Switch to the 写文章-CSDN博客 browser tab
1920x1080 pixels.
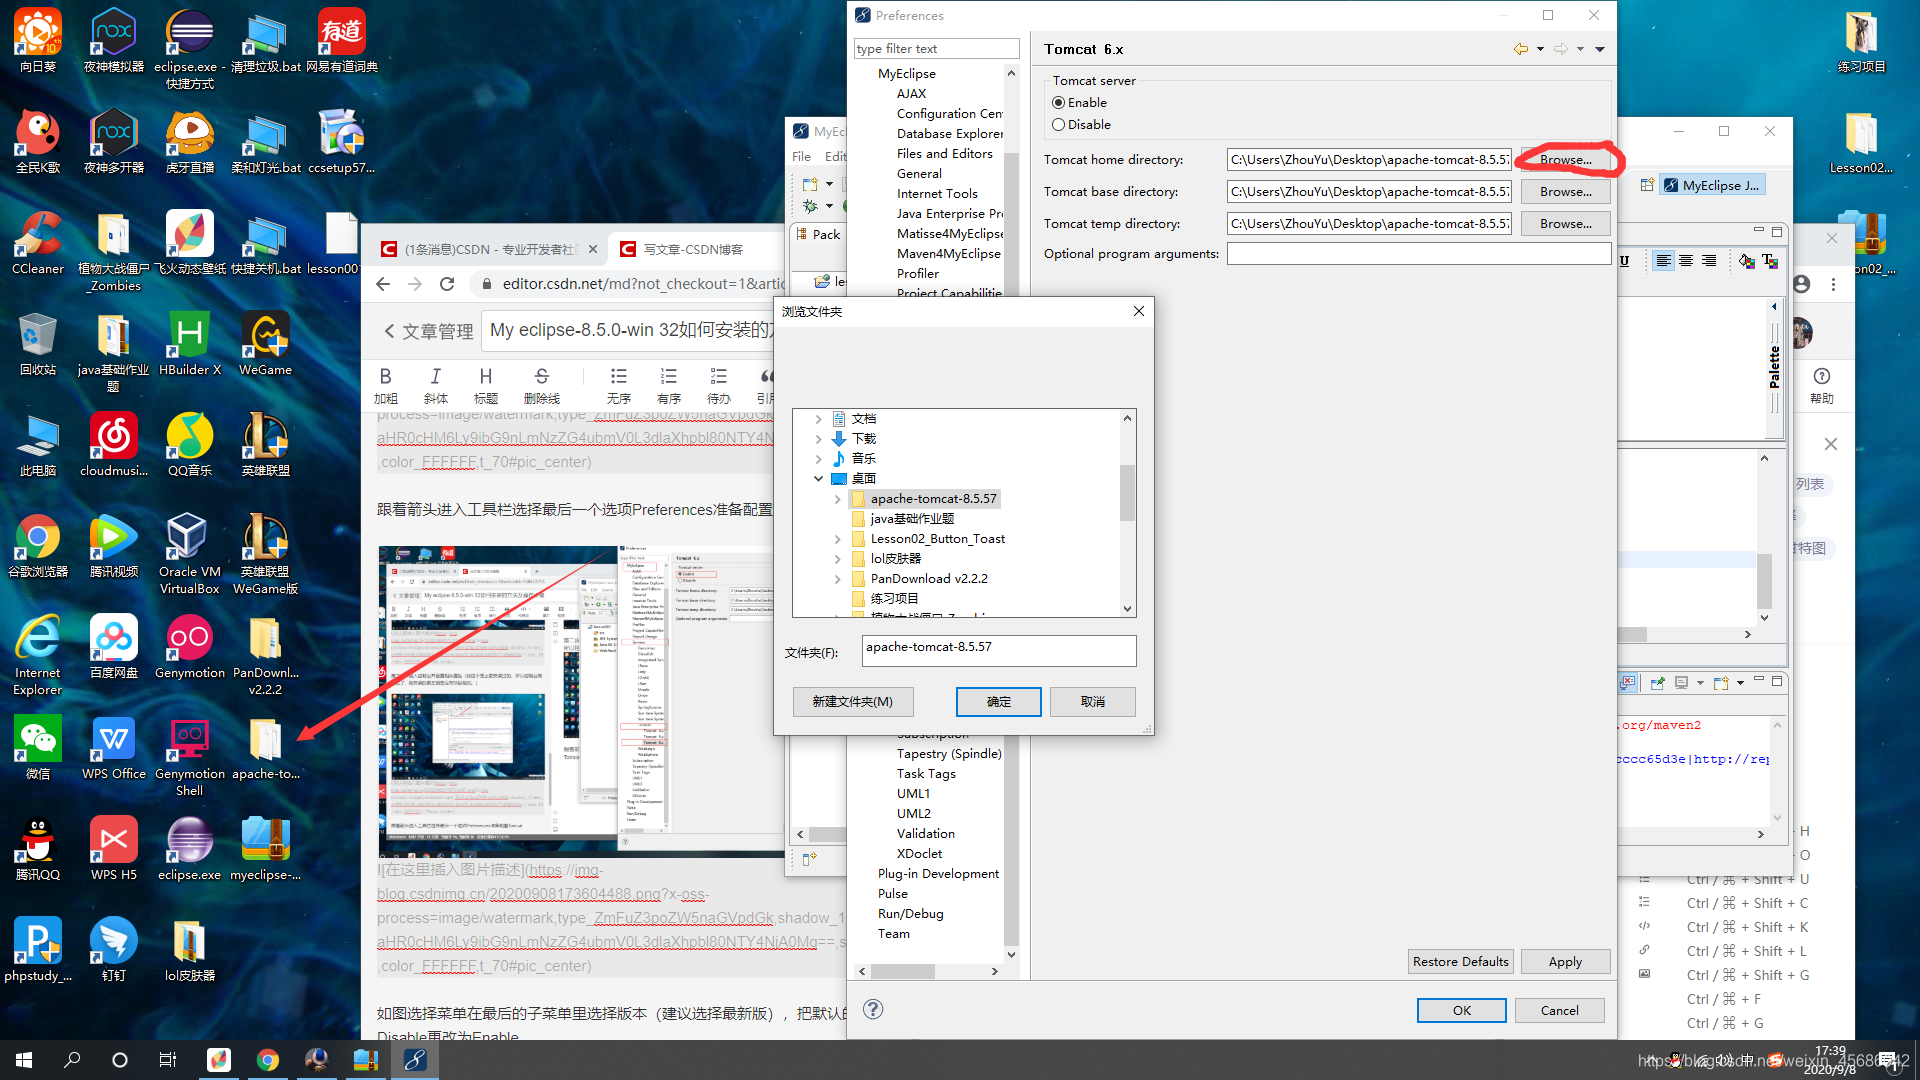tap(693, 249)
